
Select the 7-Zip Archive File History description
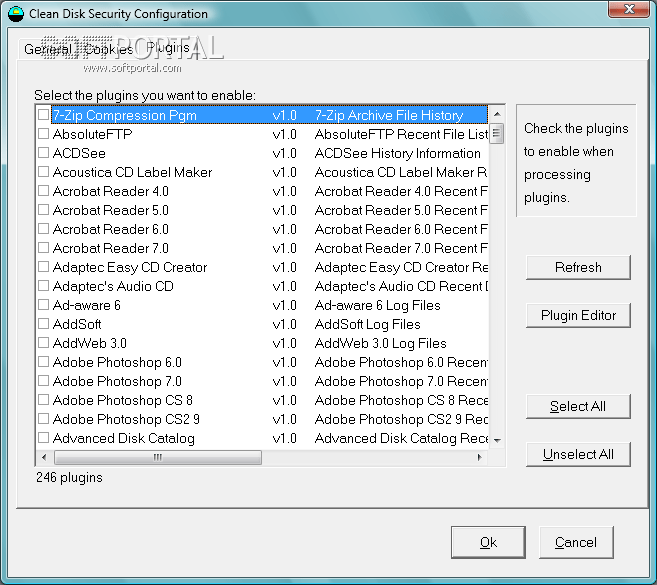(389, 115)
